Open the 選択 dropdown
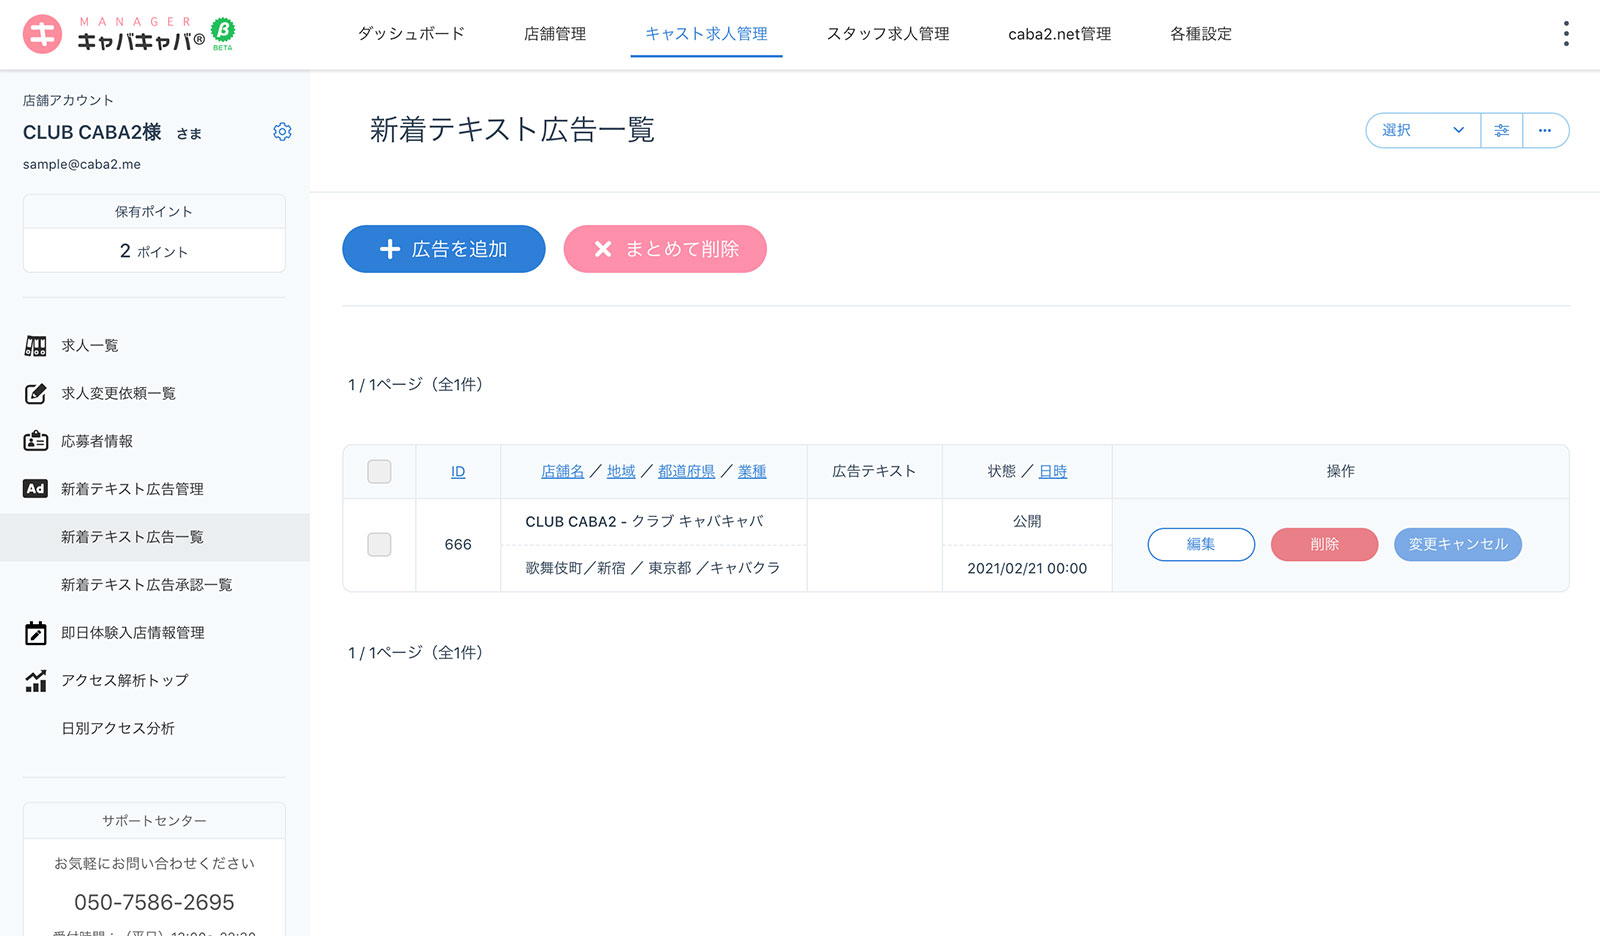 [x=1422, y=130]
